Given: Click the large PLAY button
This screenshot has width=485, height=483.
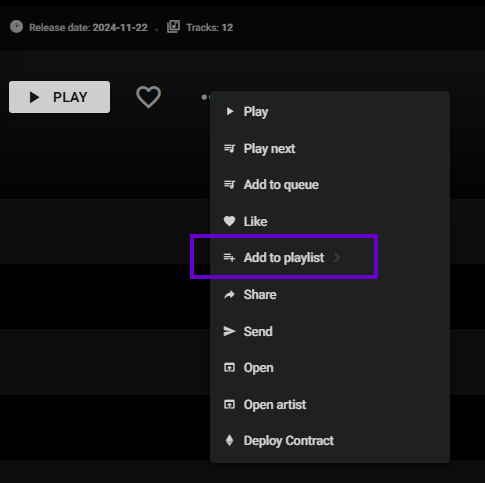Looking at the screenshot, I should click(59, 97).
